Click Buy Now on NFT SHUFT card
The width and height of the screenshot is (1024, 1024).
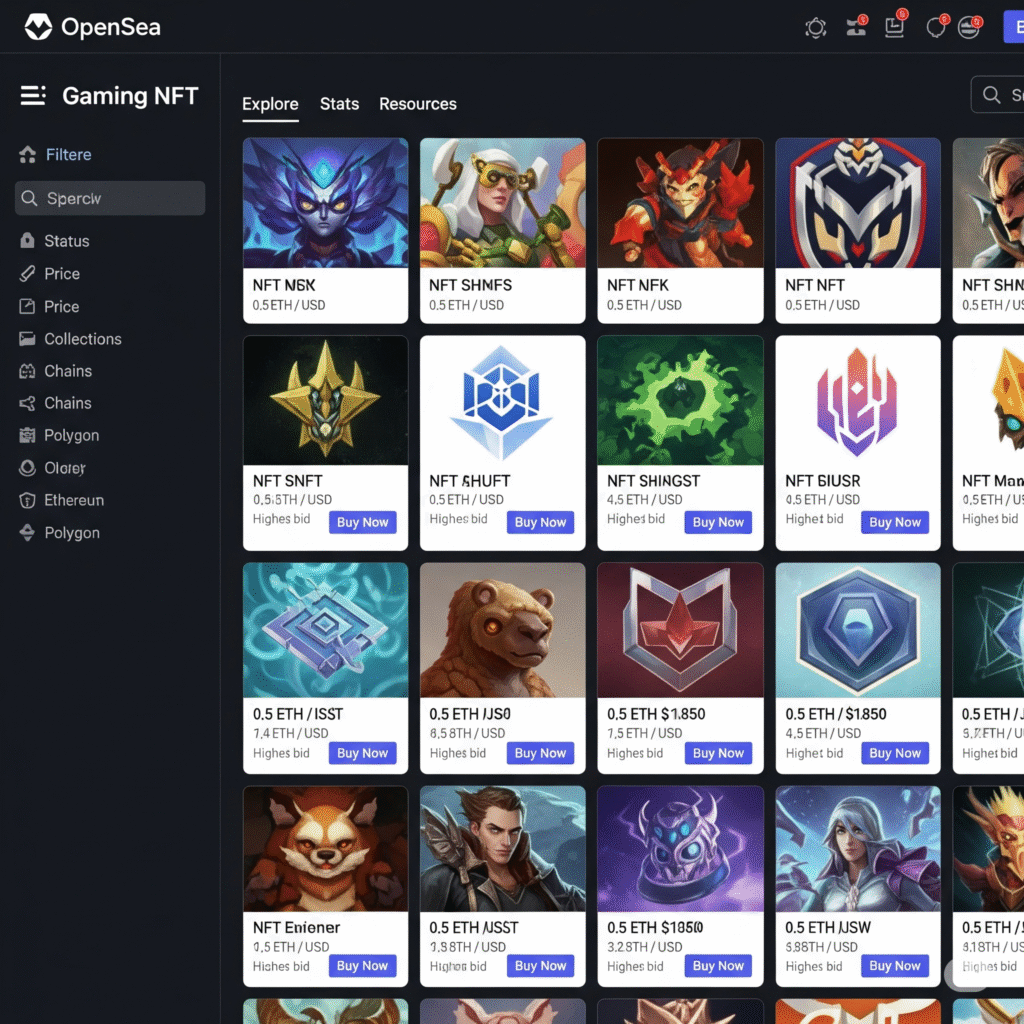[x=540, y=522]
